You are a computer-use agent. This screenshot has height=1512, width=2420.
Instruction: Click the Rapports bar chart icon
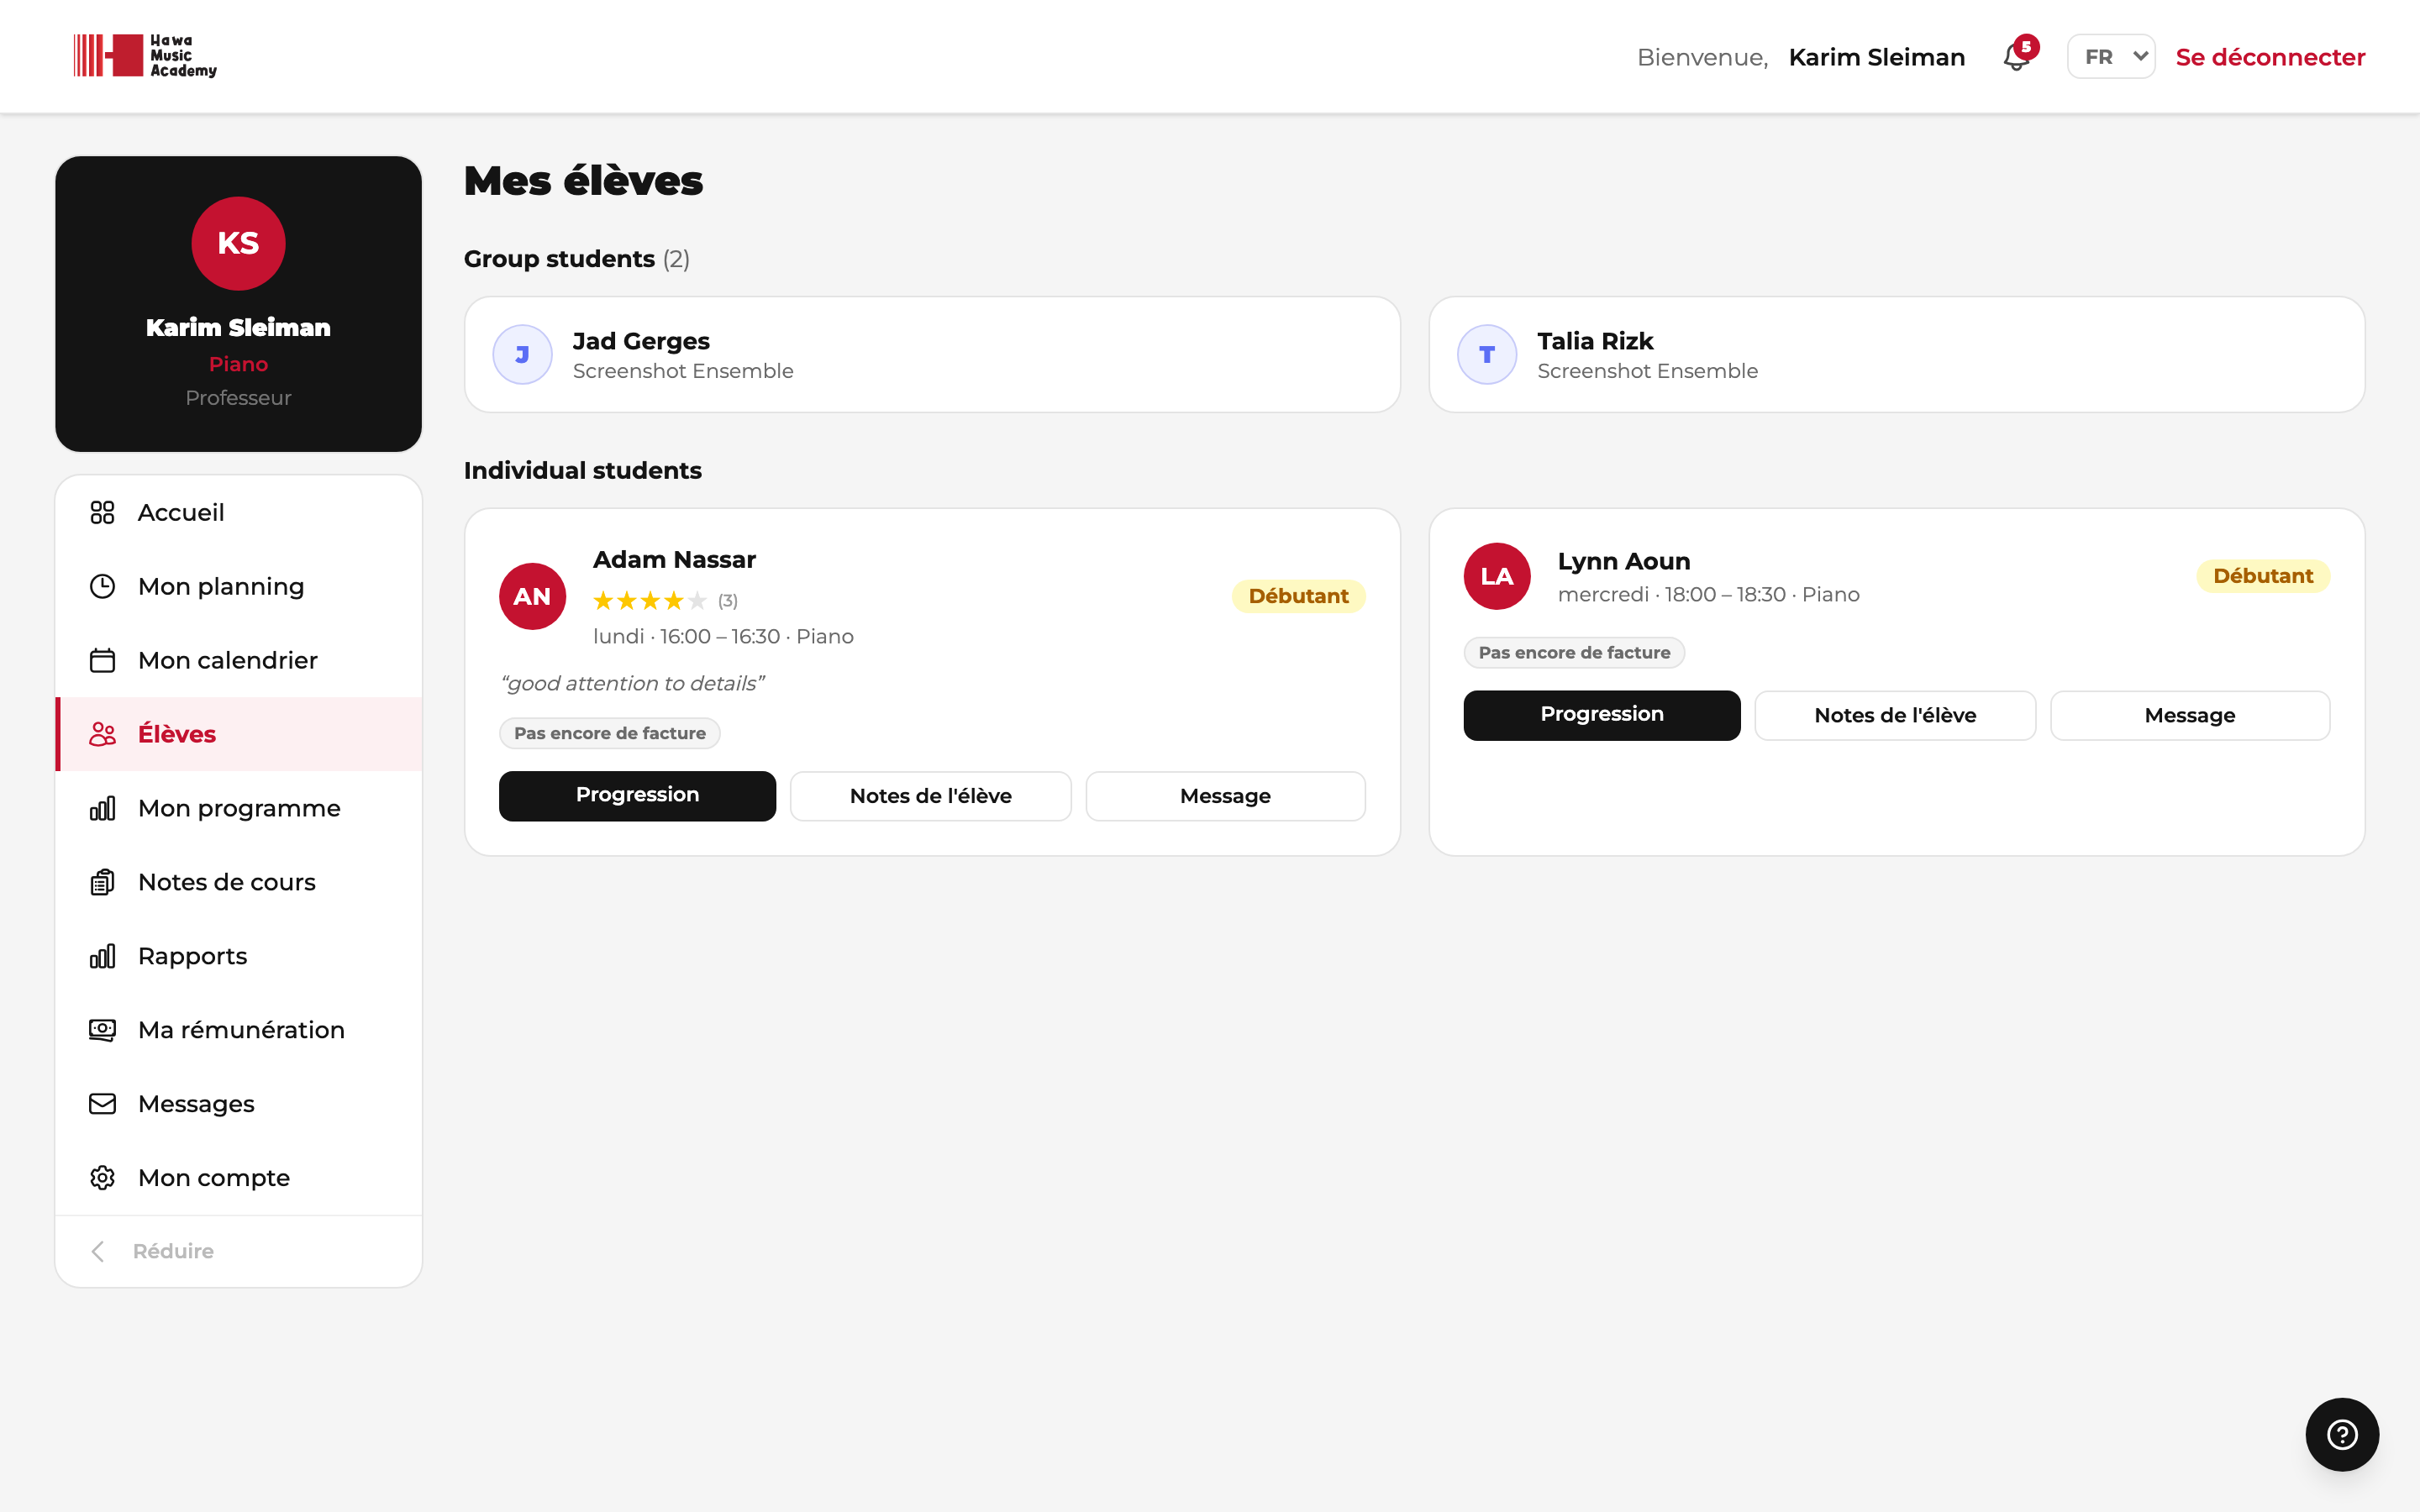coord(102,956)
